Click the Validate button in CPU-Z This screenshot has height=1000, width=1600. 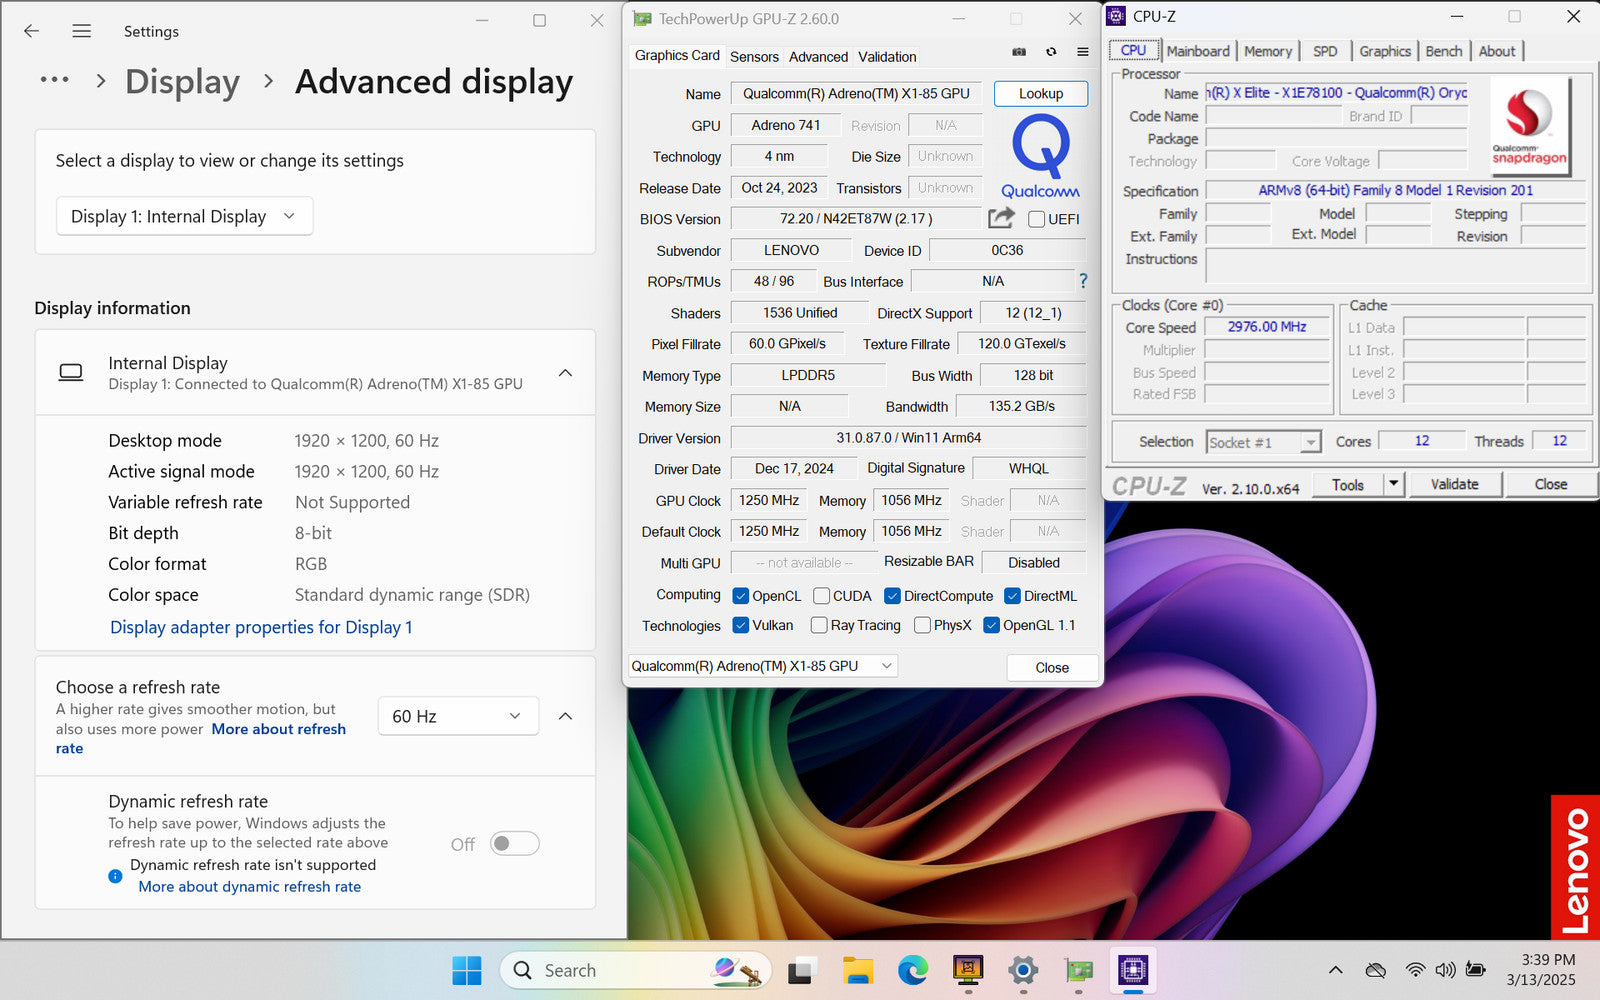tap(1454, 484)
